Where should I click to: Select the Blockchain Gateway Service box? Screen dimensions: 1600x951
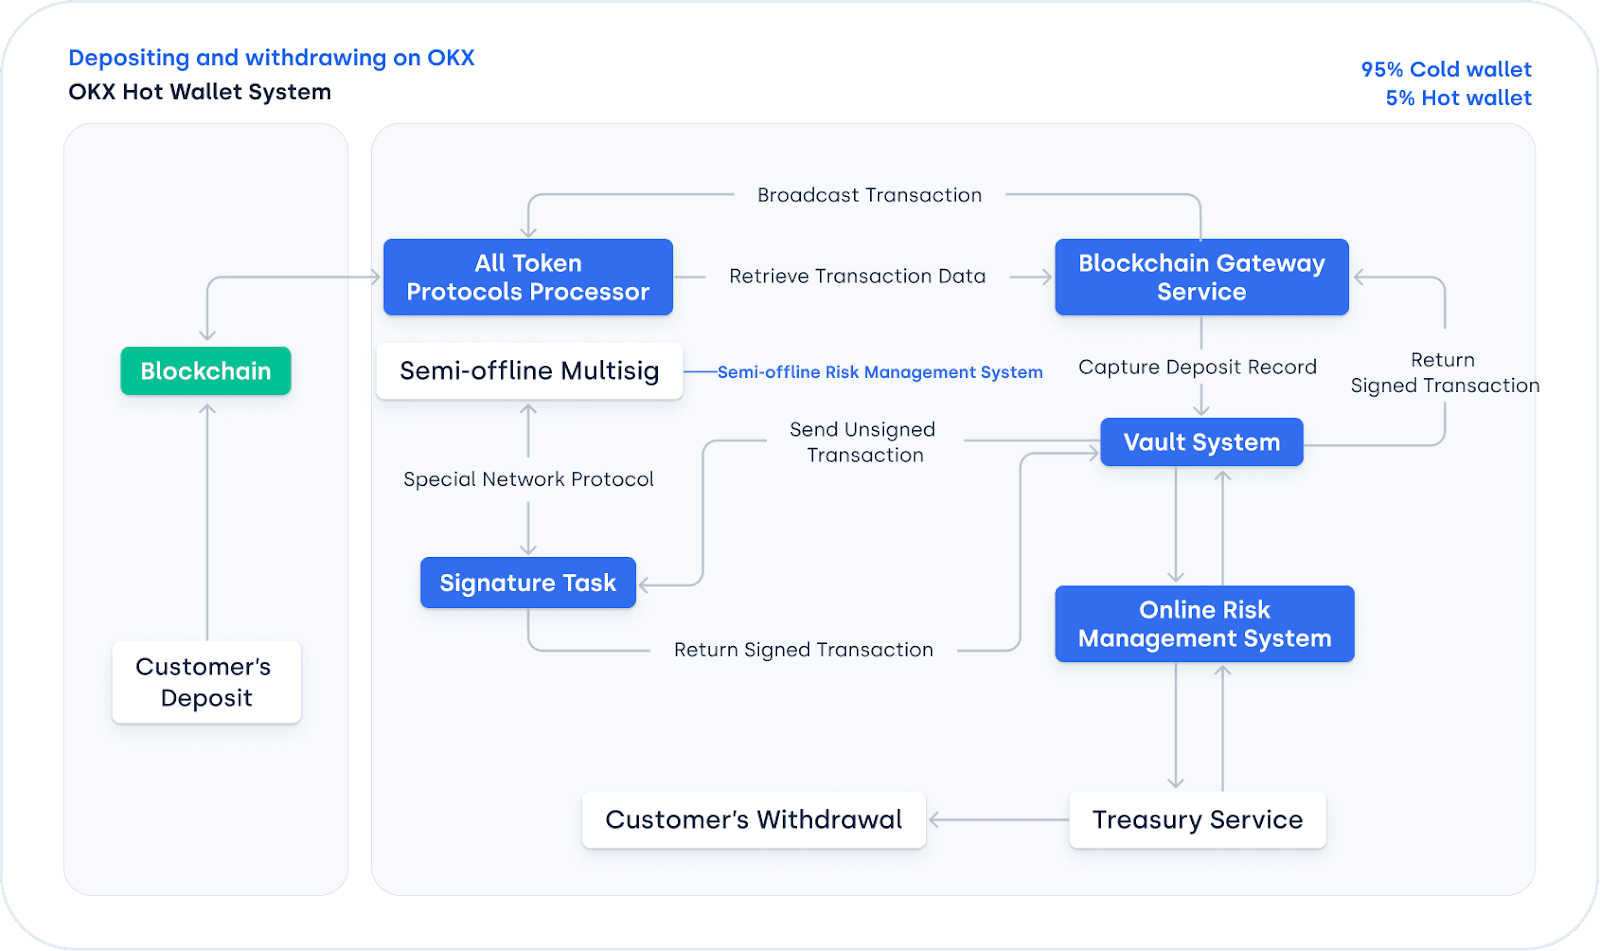pos(1202,277)
